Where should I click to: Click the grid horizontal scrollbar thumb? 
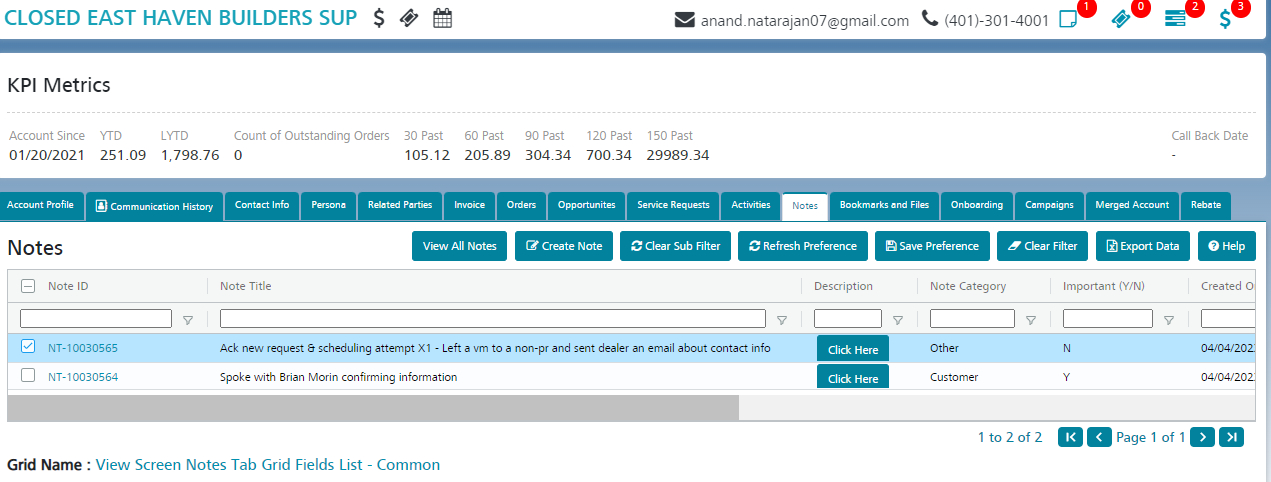(x=373, y=407)
